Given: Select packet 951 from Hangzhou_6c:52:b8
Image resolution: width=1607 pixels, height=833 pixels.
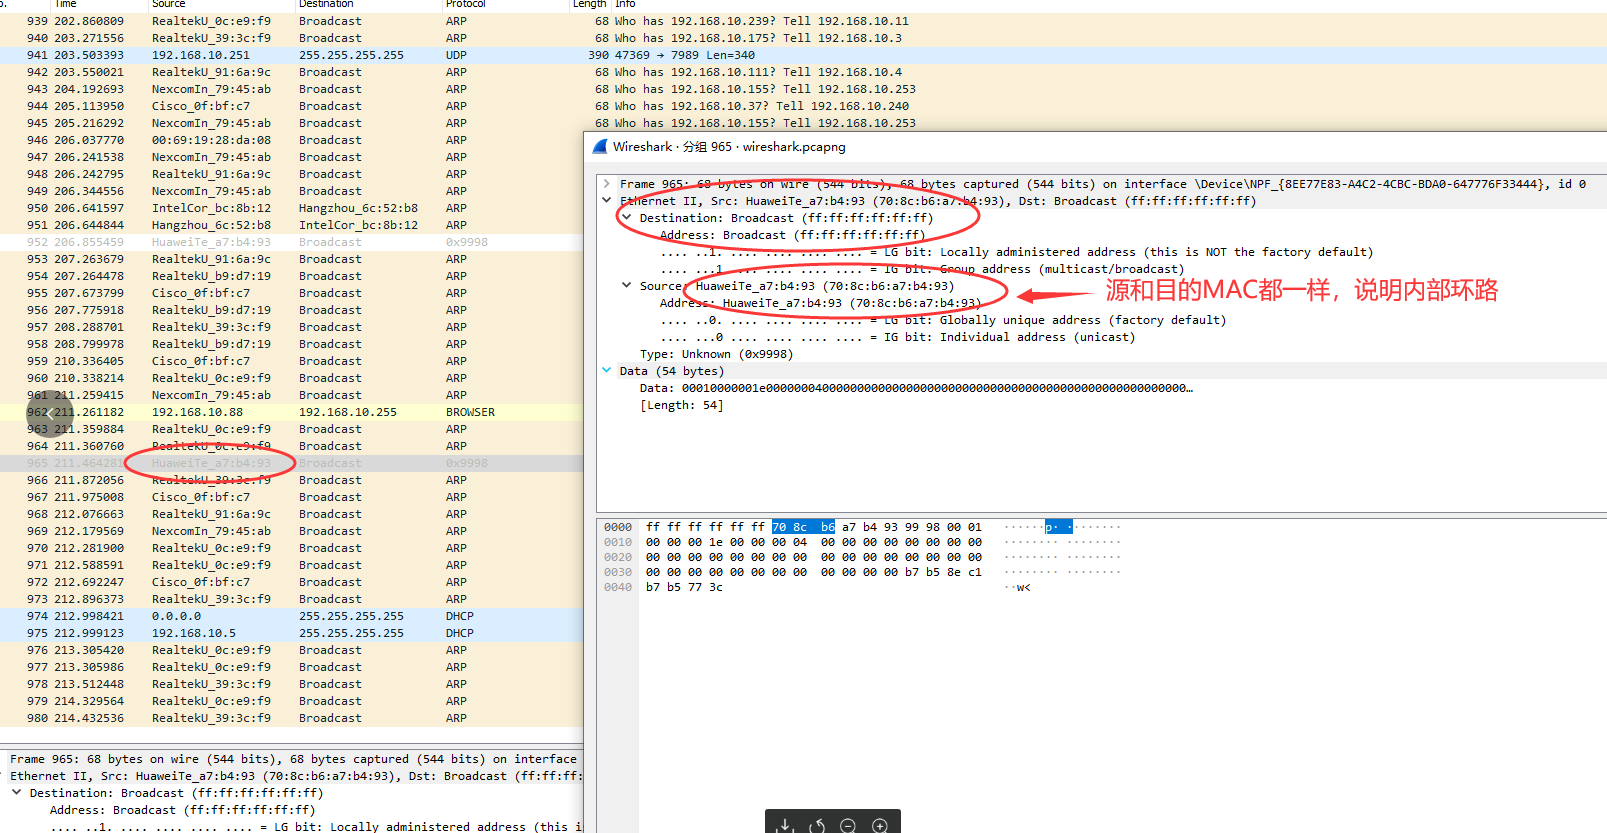Looking at the screenshot, I should [292, 225].
